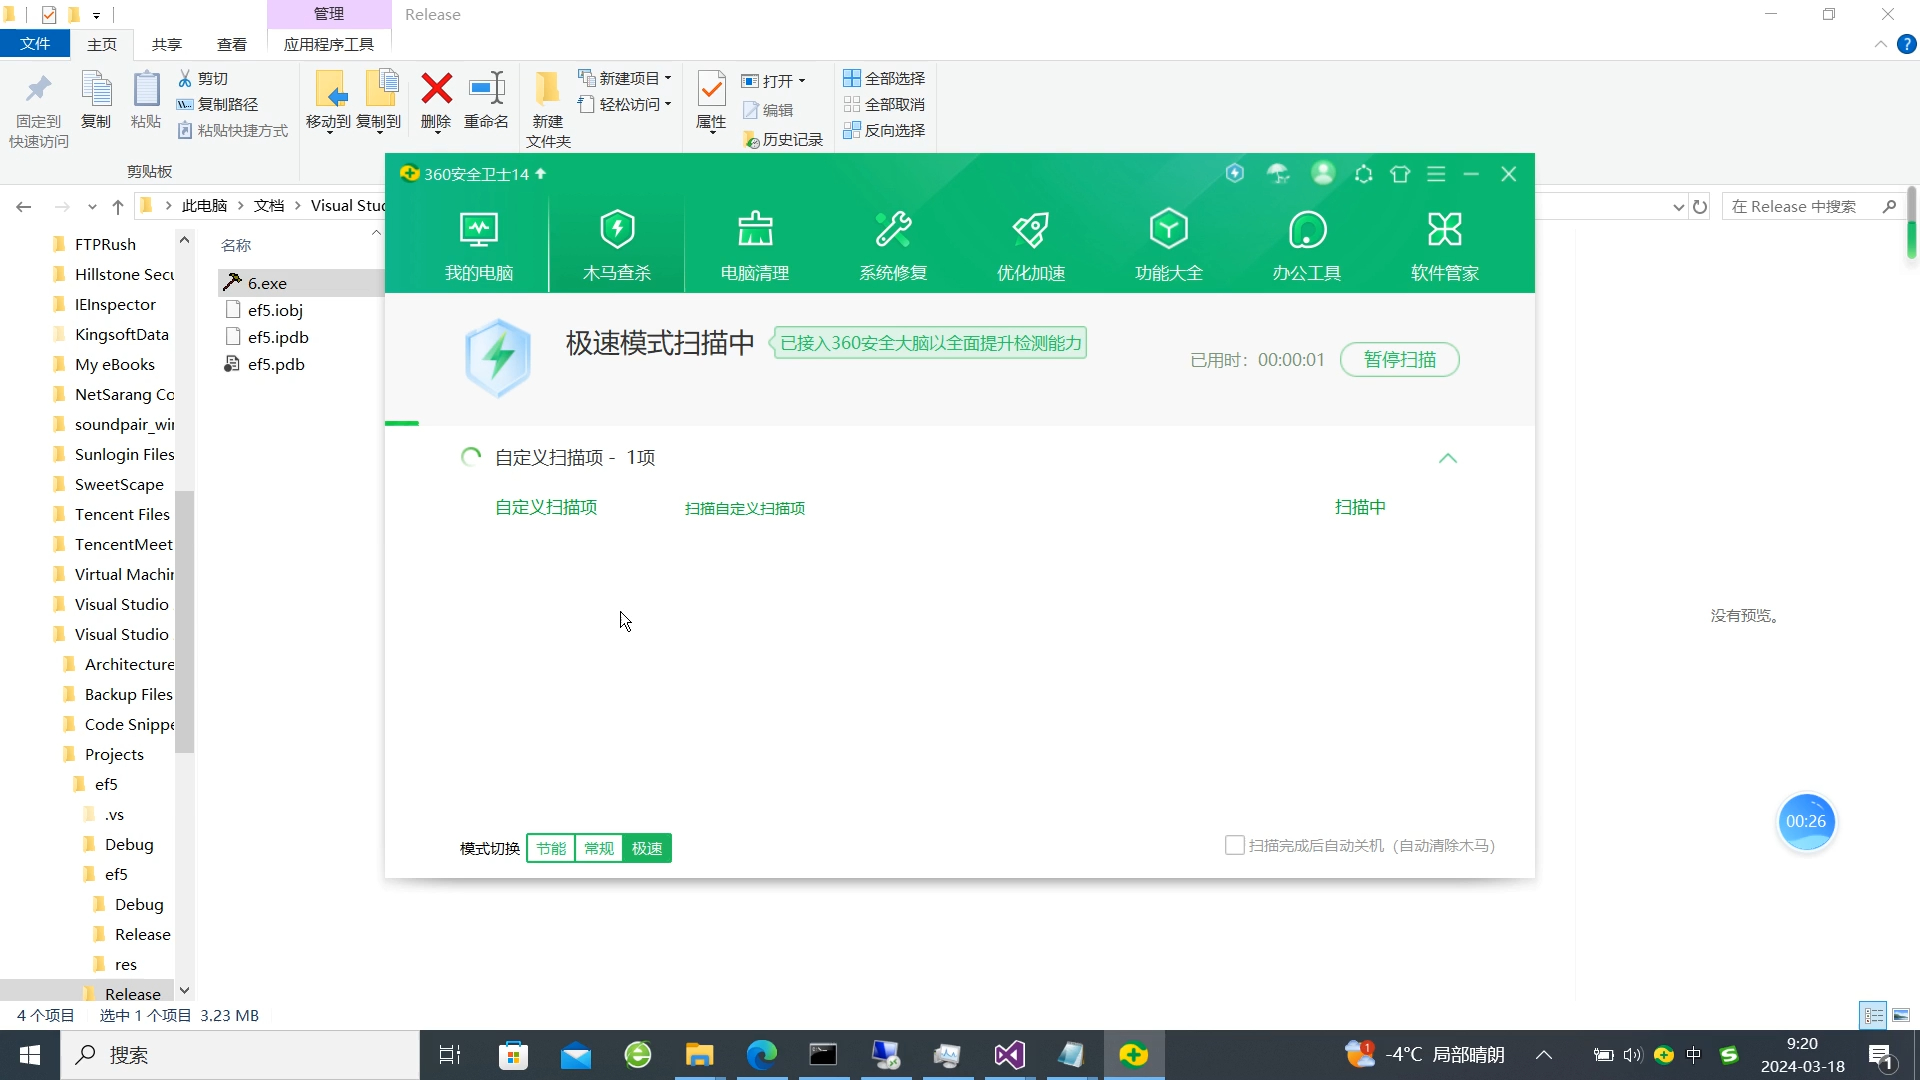The height and width of the screenshot is (1080, 1920).
Task: Click 历史记录 history button
Action: 783,139
